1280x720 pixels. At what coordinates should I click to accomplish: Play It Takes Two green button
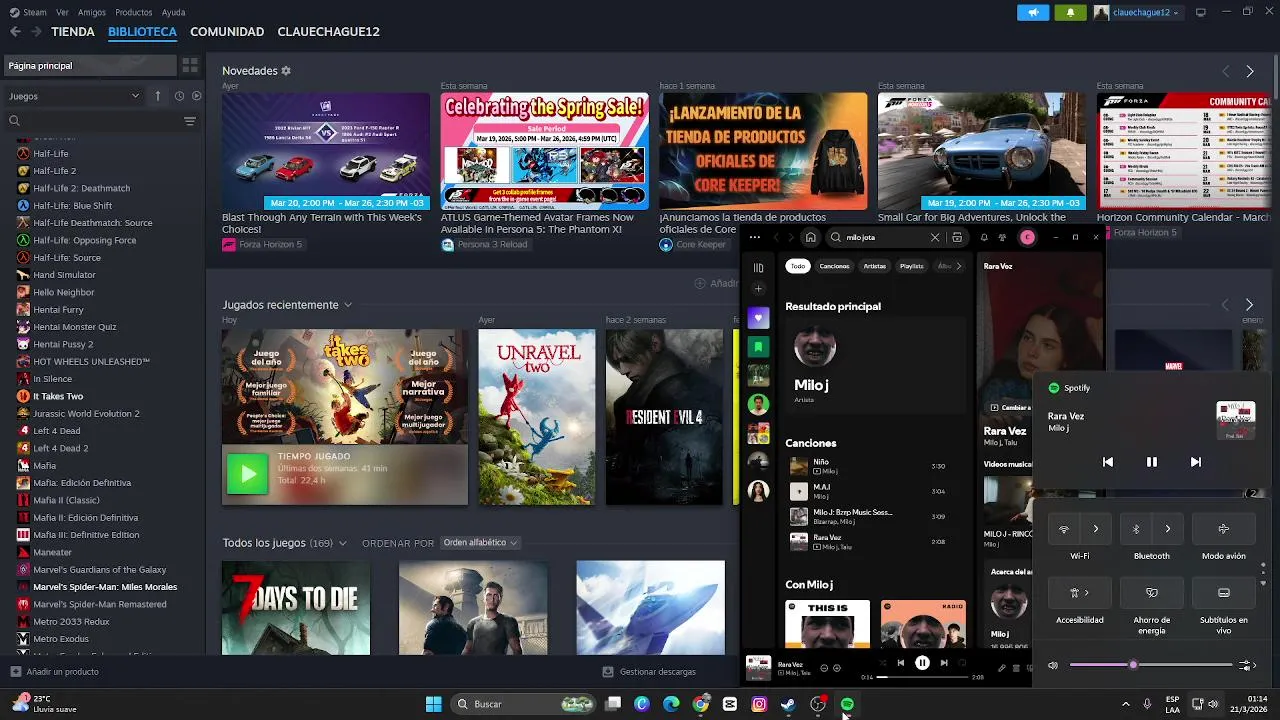point(247,475)
